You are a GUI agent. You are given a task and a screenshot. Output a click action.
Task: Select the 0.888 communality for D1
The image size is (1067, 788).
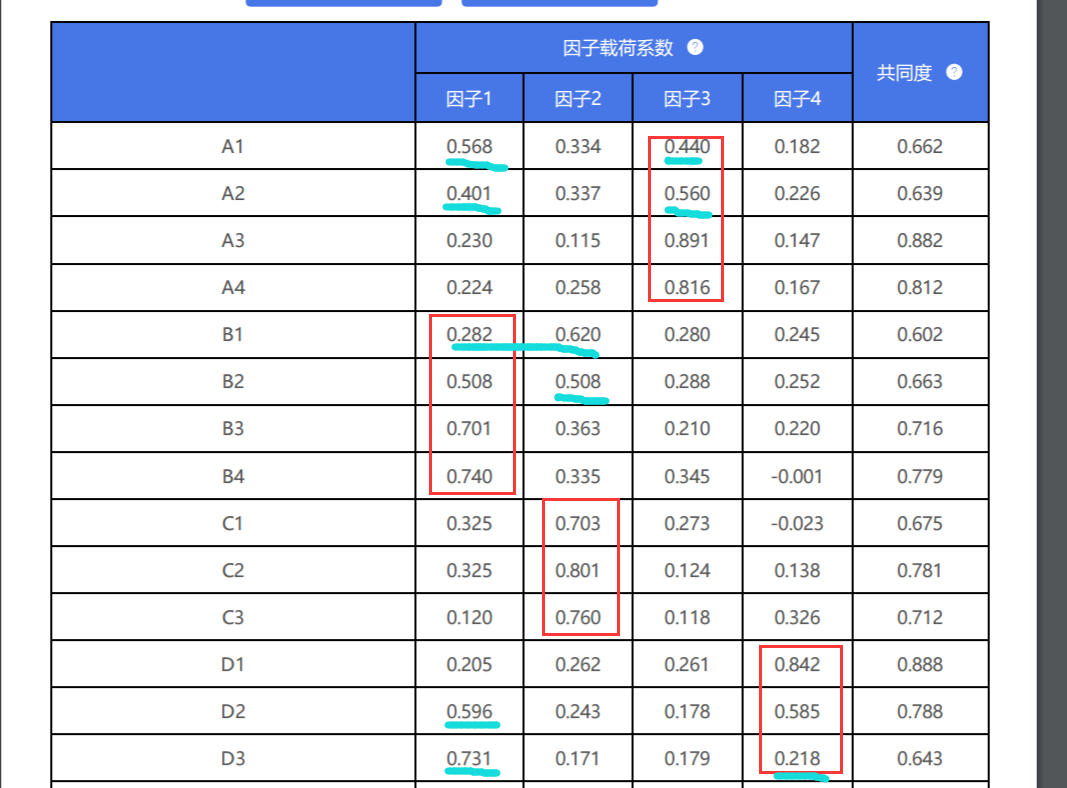[919, 665]
